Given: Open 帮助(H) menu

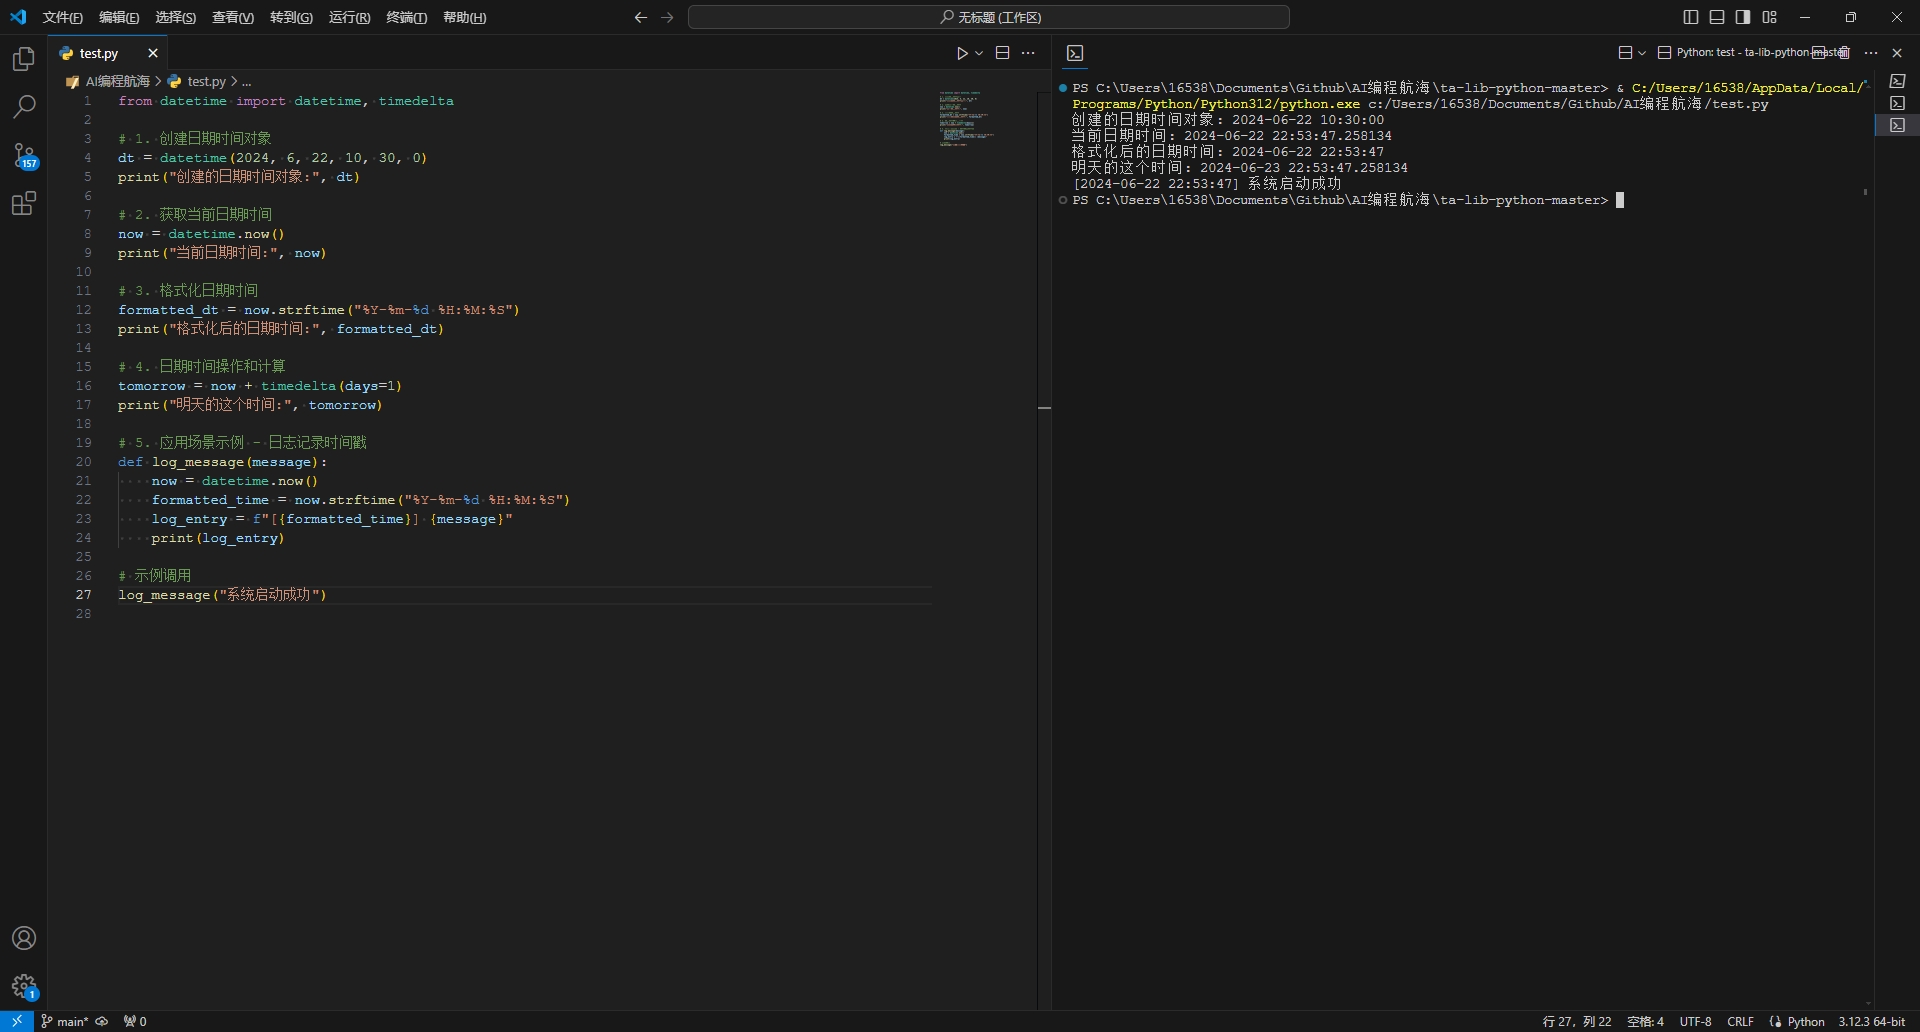Looking at the screenshot, I should tap(465, 17).
